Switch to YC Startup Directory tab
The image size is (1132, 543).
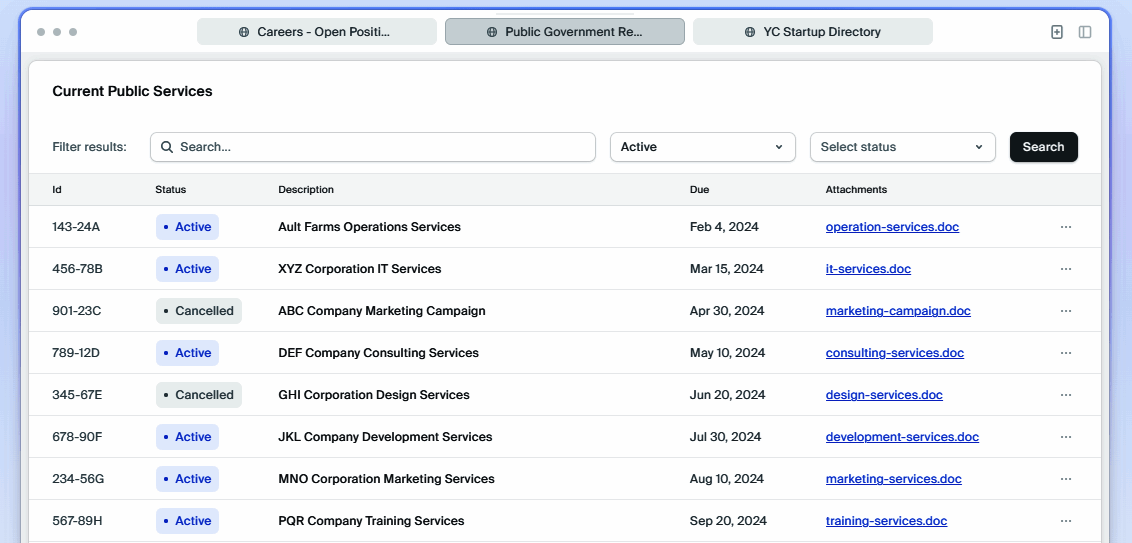tap(812, 32)
